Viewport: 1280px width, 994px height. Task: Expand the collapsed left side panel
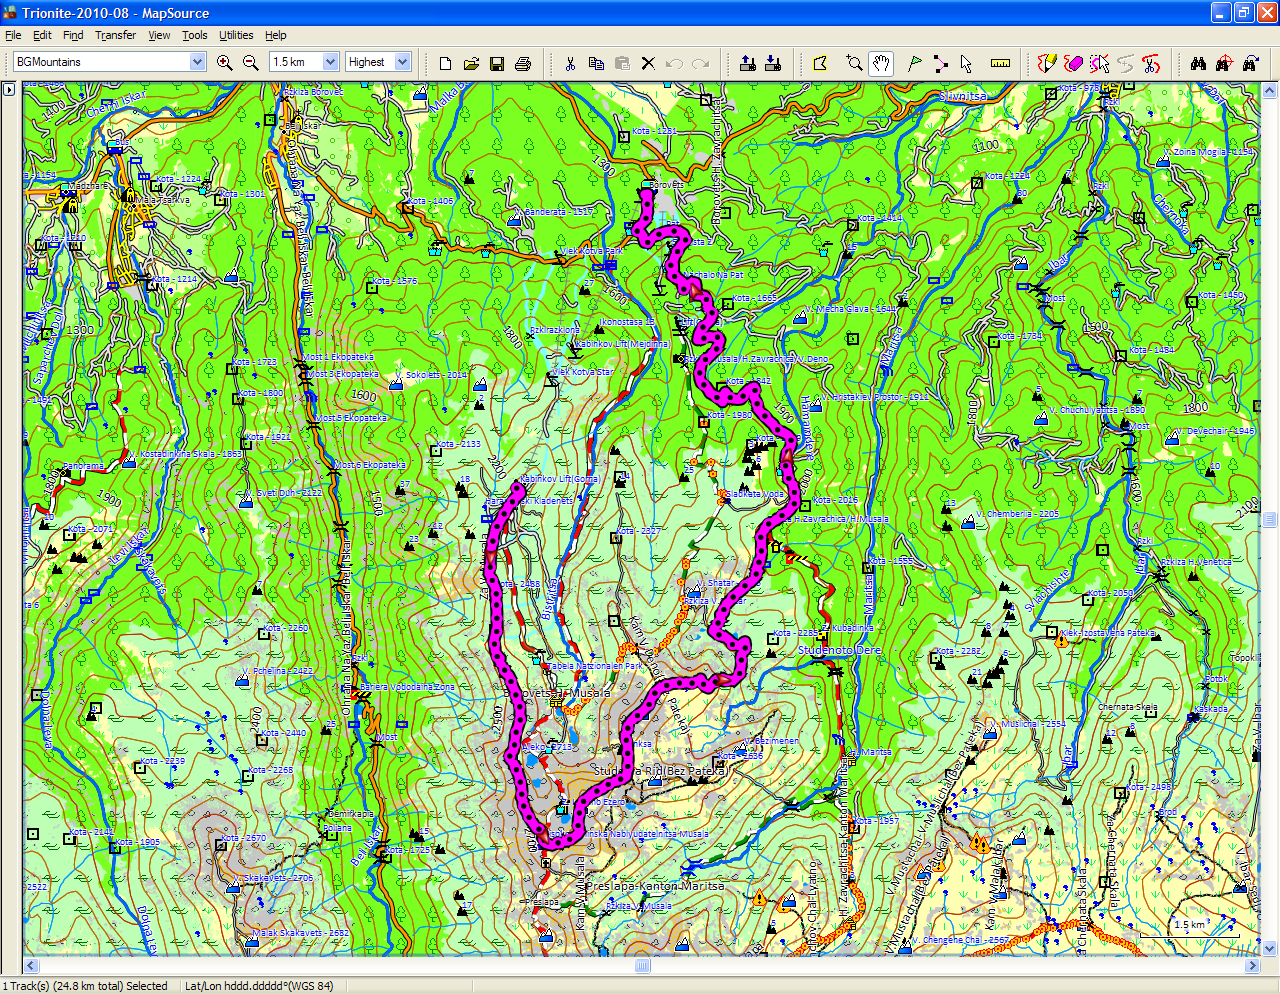9,89
